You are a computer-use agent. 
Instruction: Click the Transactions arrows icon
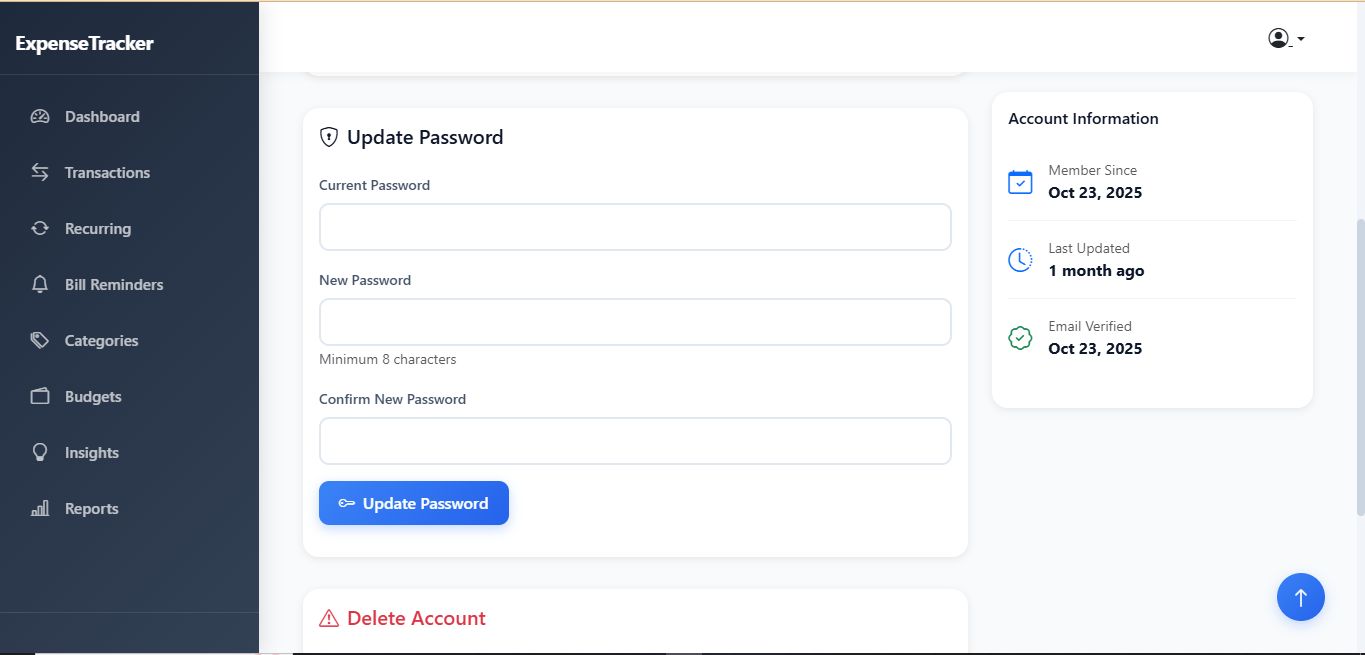(x=40, y=172)
